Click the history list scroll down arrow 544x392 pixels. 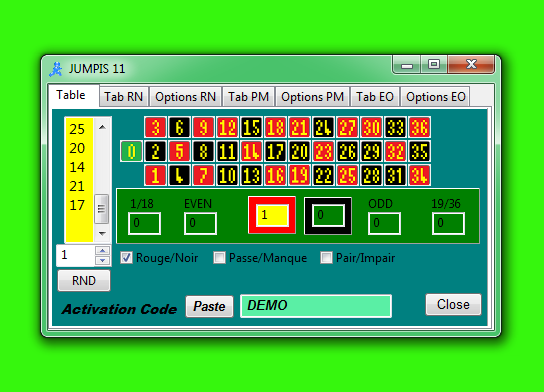point(102,233)
